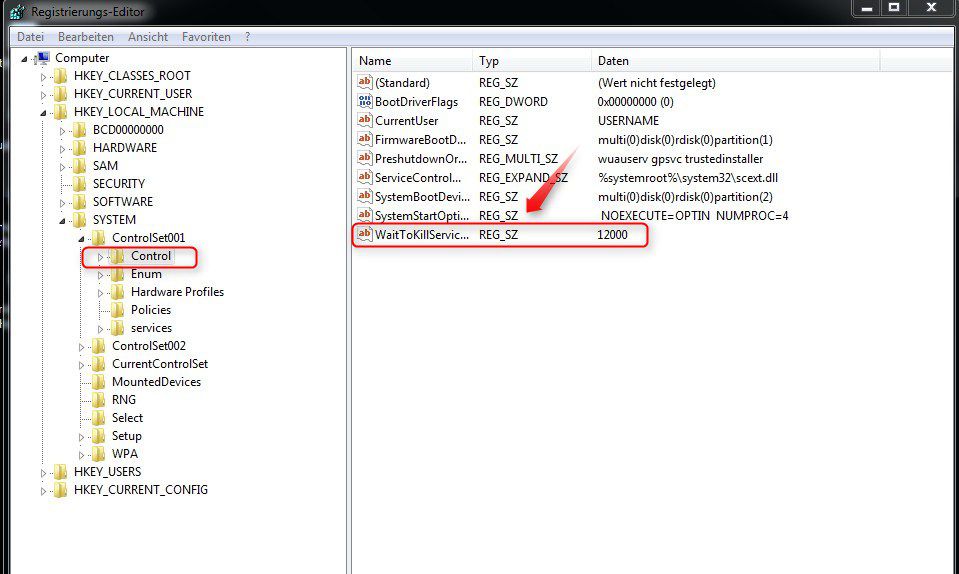Sort by the Typ column header
Screen dimensions: 959x574
point(532,61)
